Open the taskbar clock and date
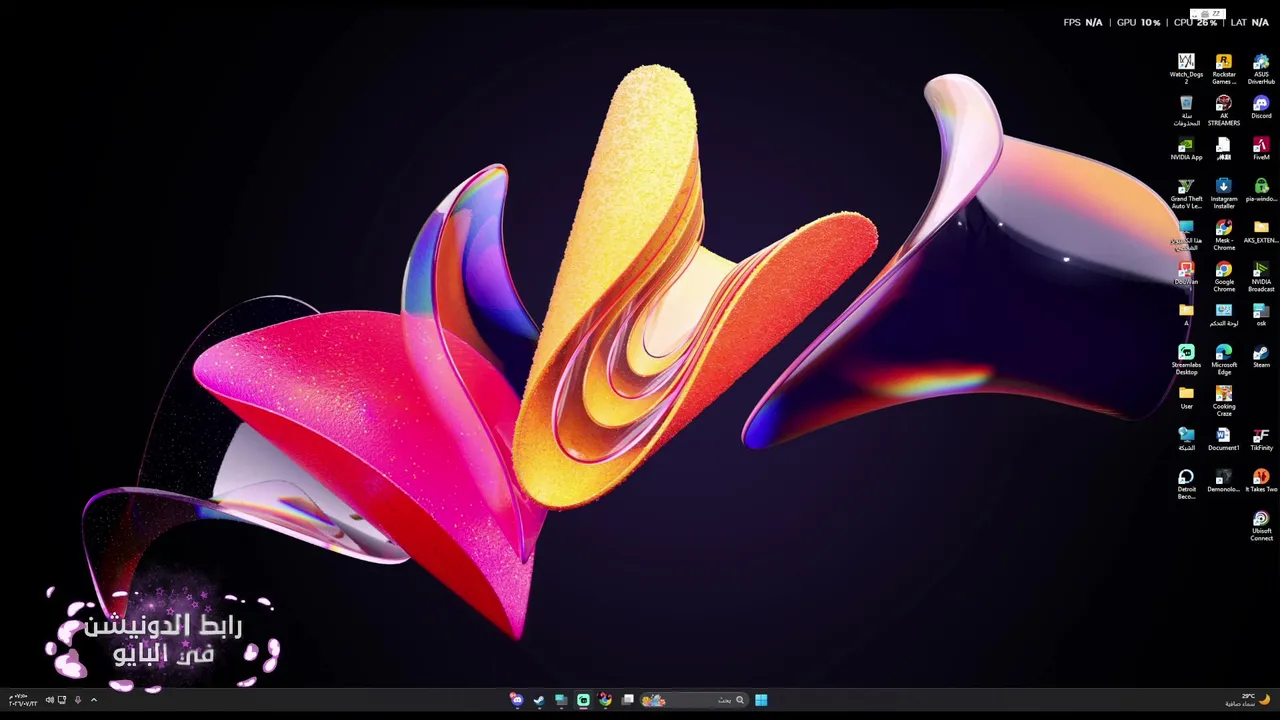Viewport: 1280px width, 720px height. (21, 700)
